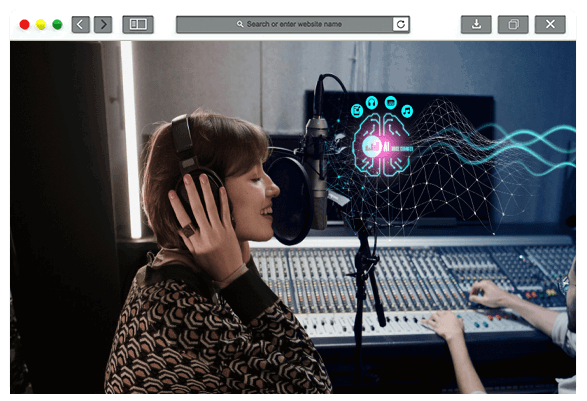This screenshot has width=587, height=401.
Task: Toggle the sidebar panel button
Action: tap(138, 25)
